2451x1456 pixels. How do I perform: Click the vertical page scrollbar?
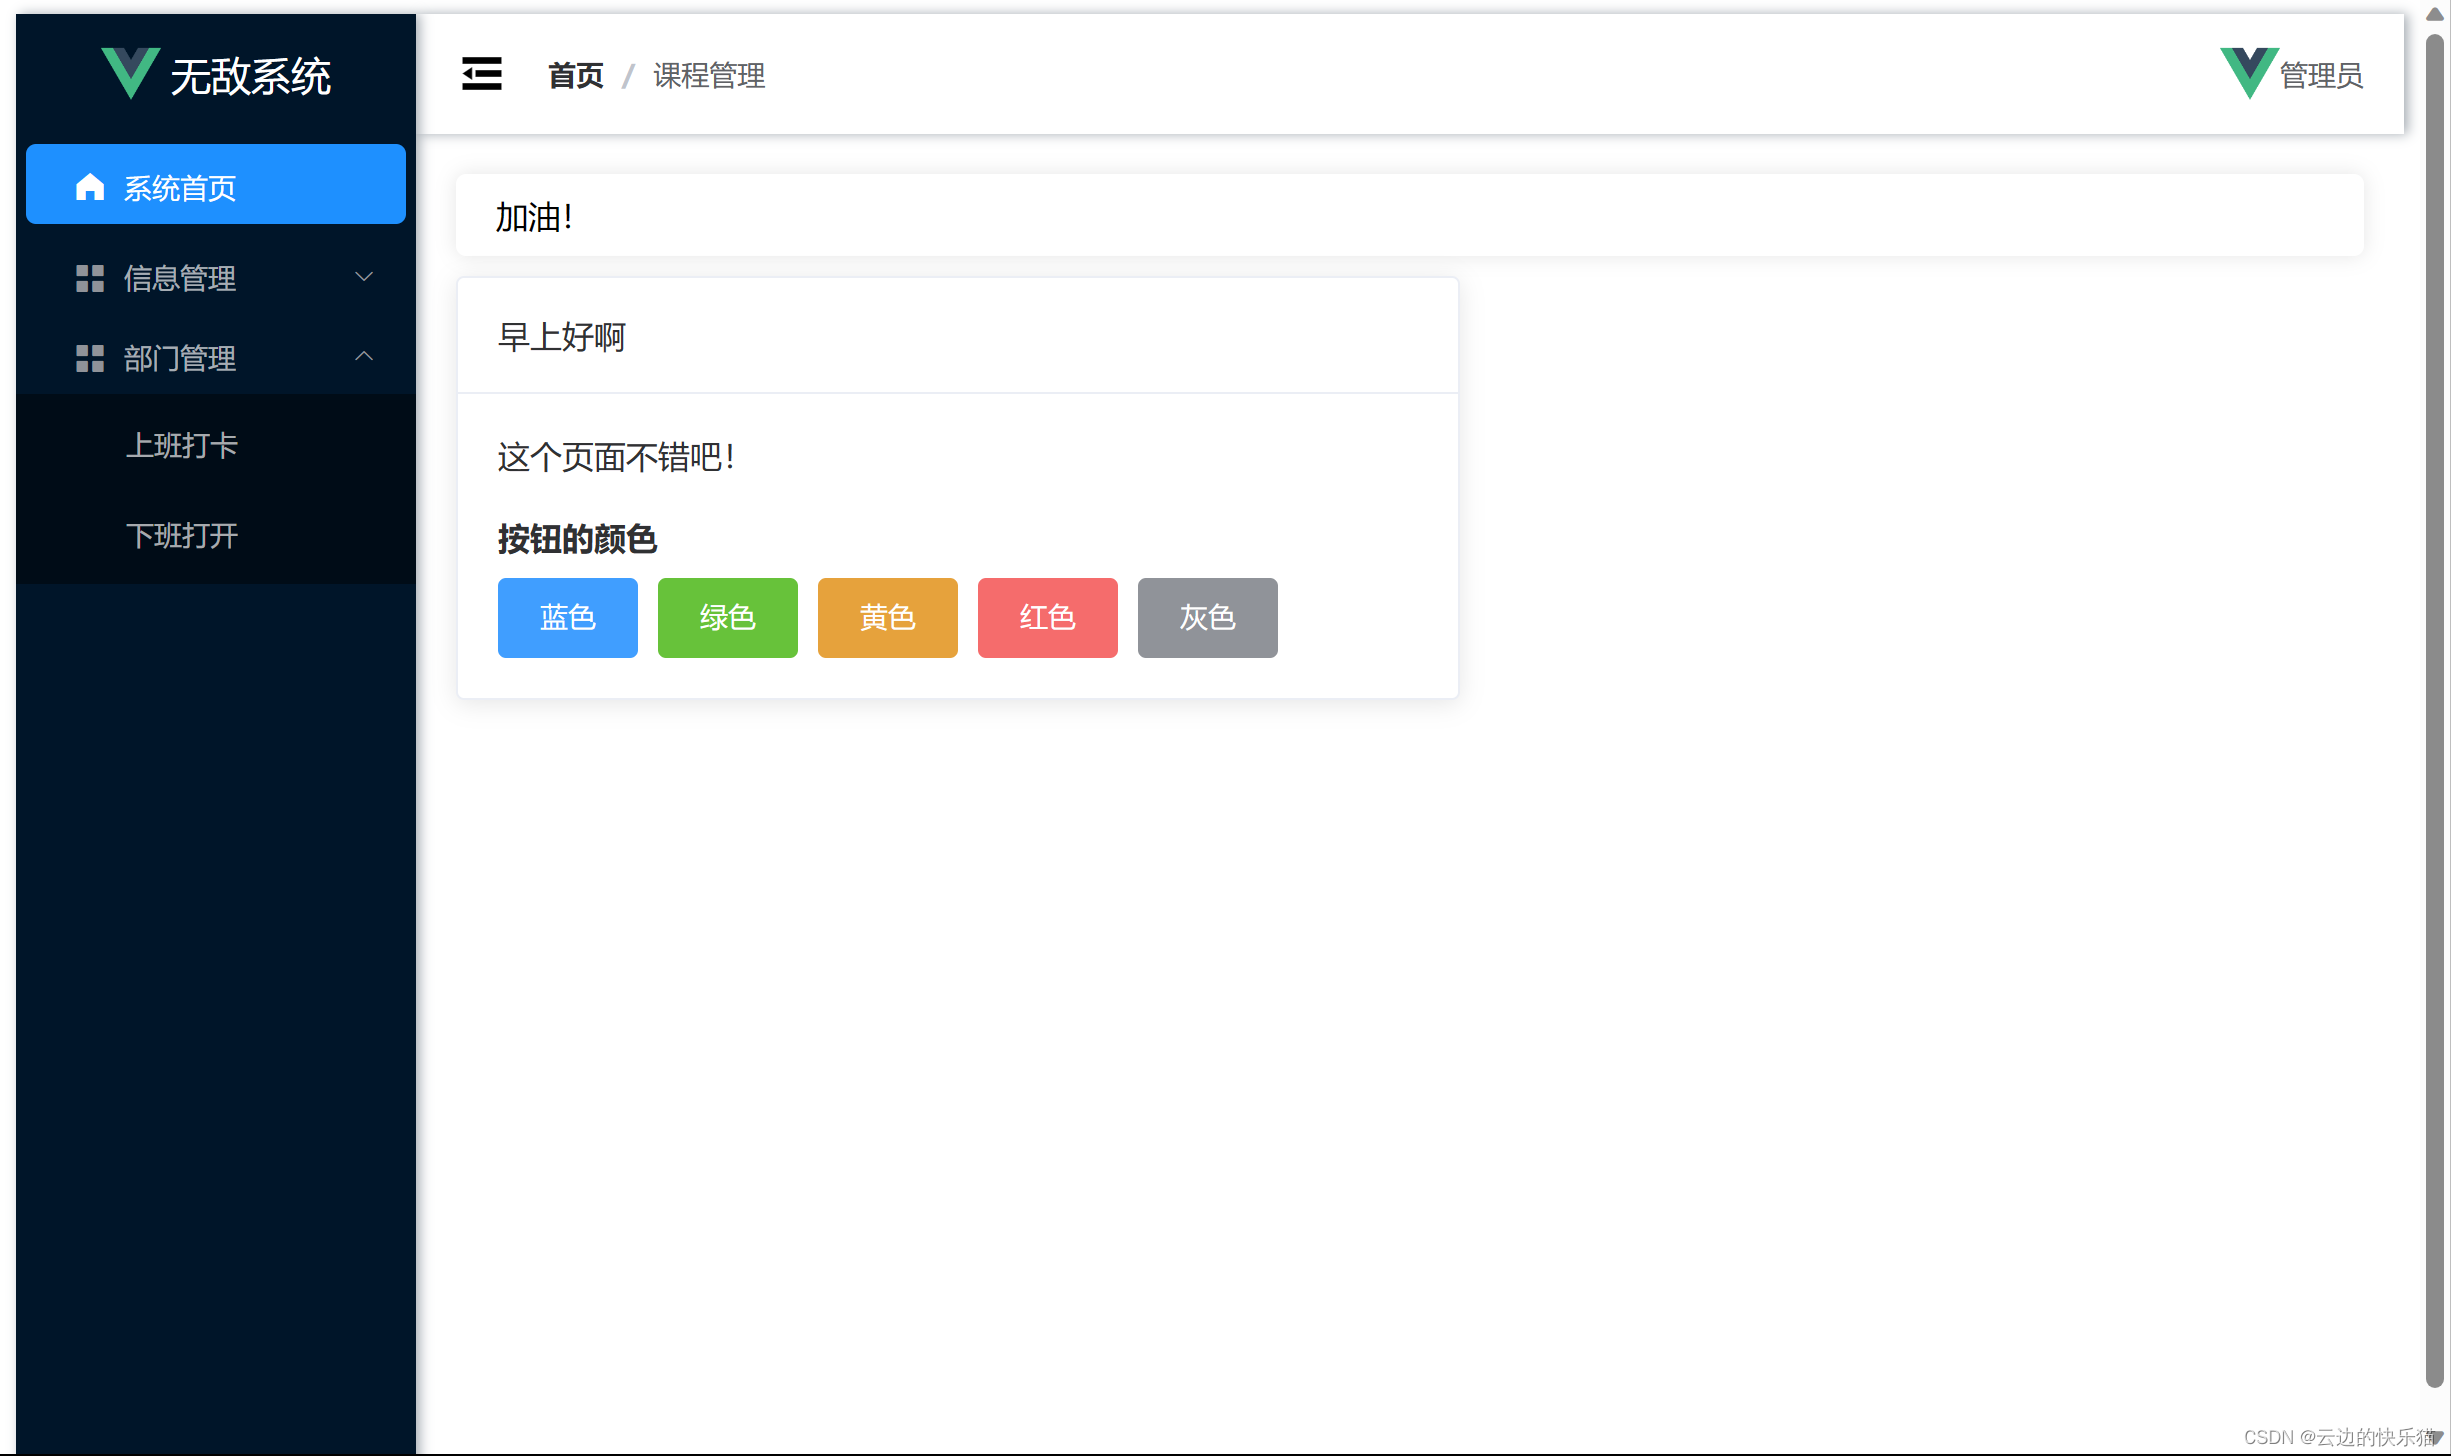pos(2434,700)
